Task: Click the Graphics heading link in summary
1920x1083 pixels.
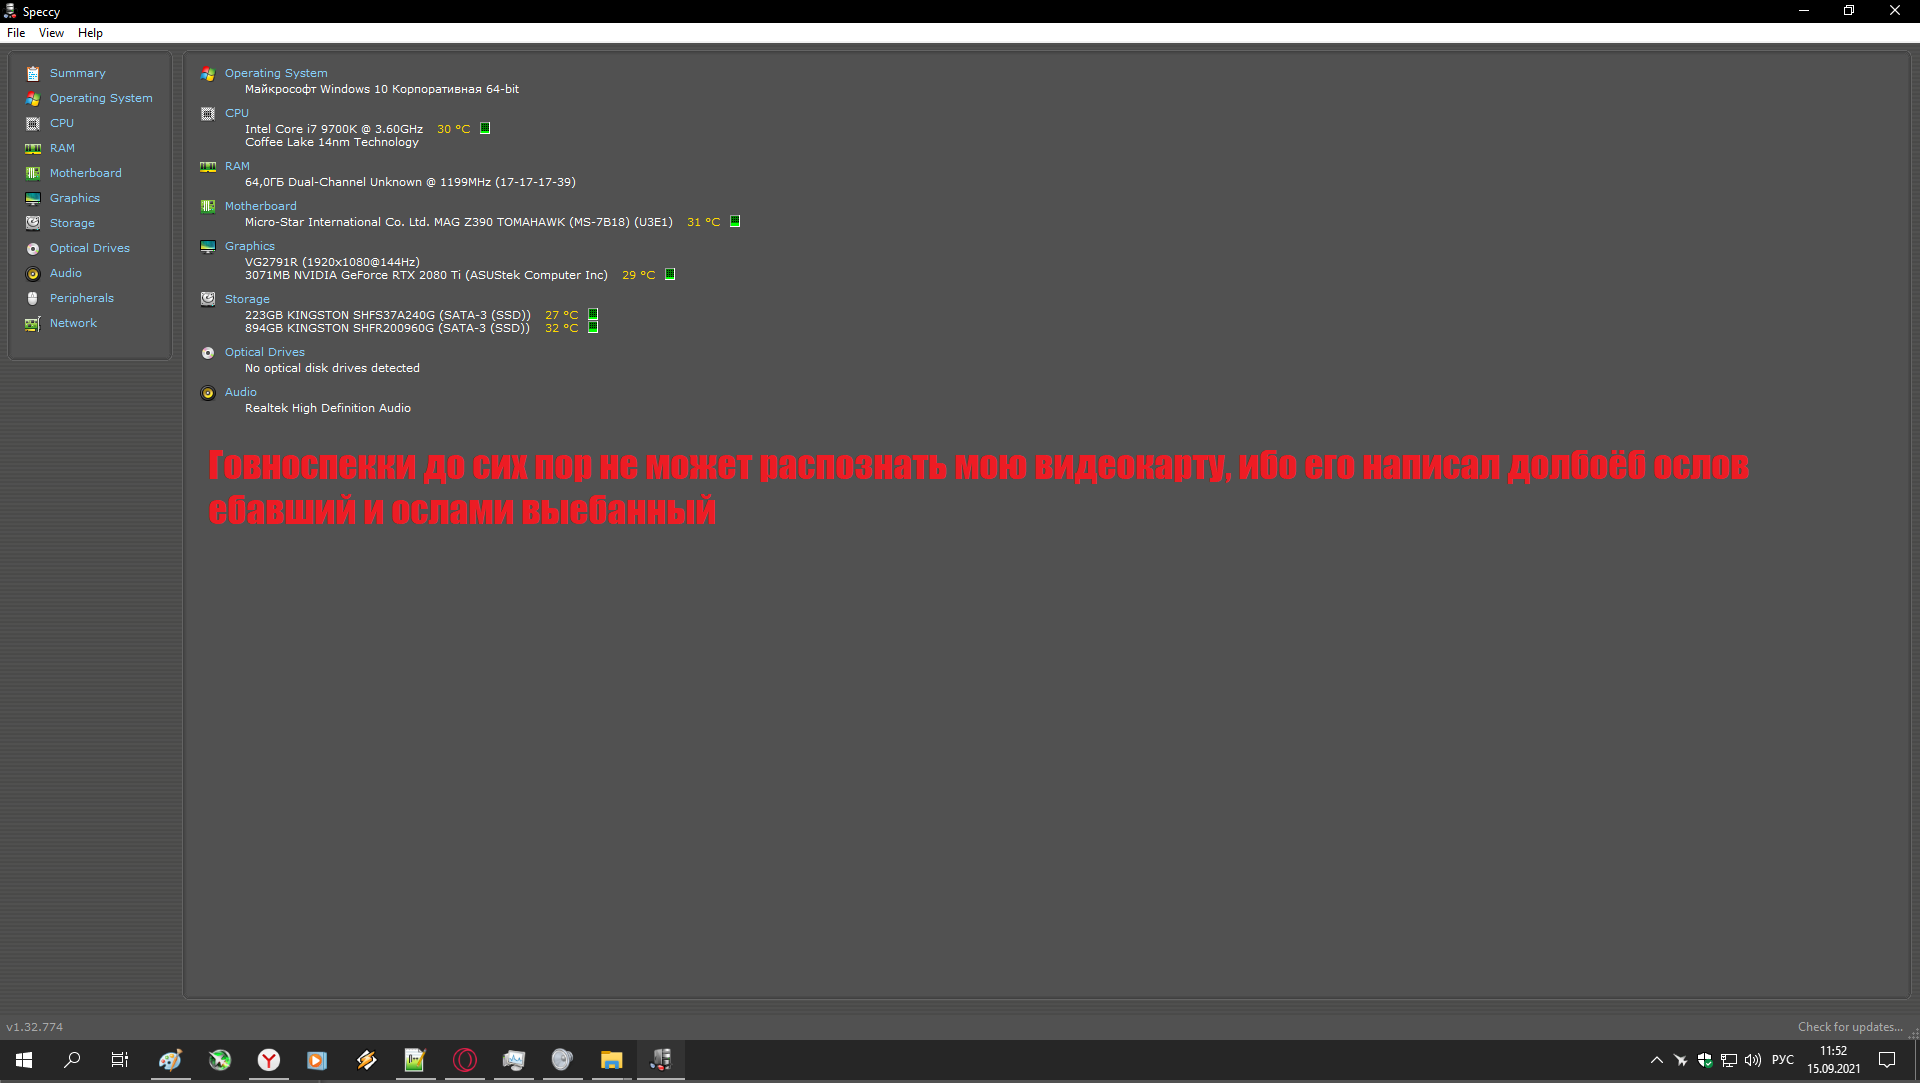Action: (x=249, y=246)
